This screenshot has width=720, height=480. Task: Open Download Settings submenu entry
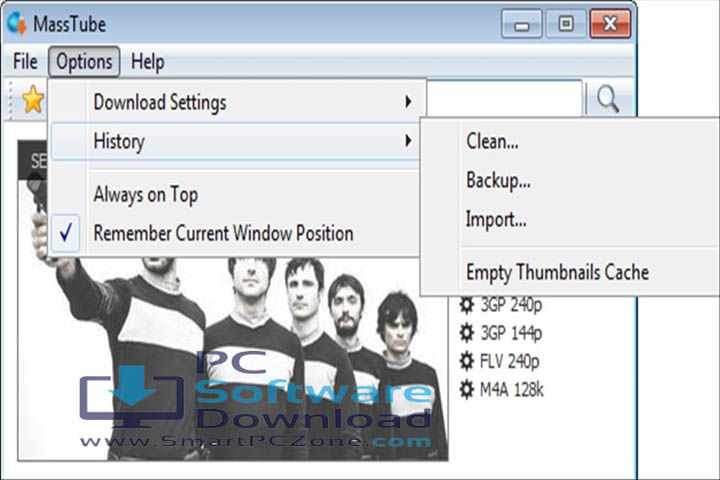235,102
